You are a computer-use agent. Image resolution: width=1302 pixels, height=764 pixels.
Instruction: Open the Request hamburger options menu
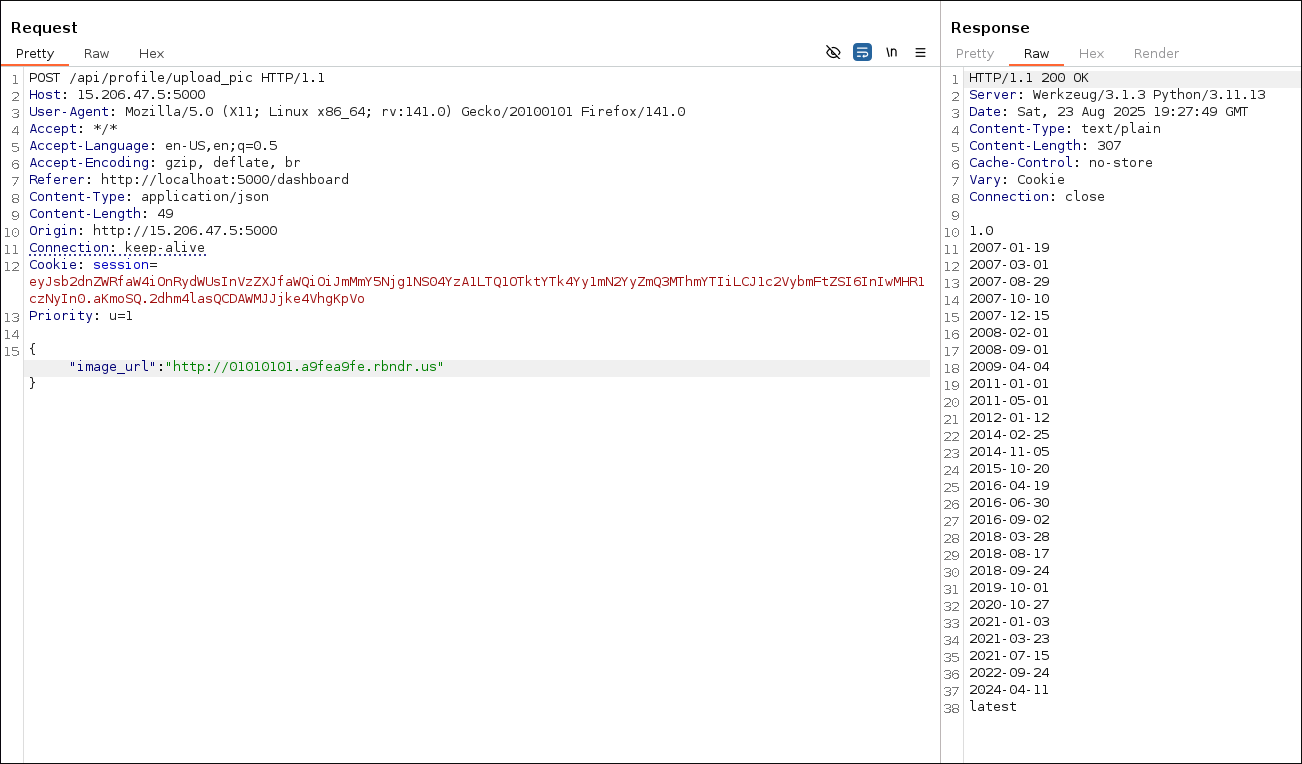tap(920, 52)
